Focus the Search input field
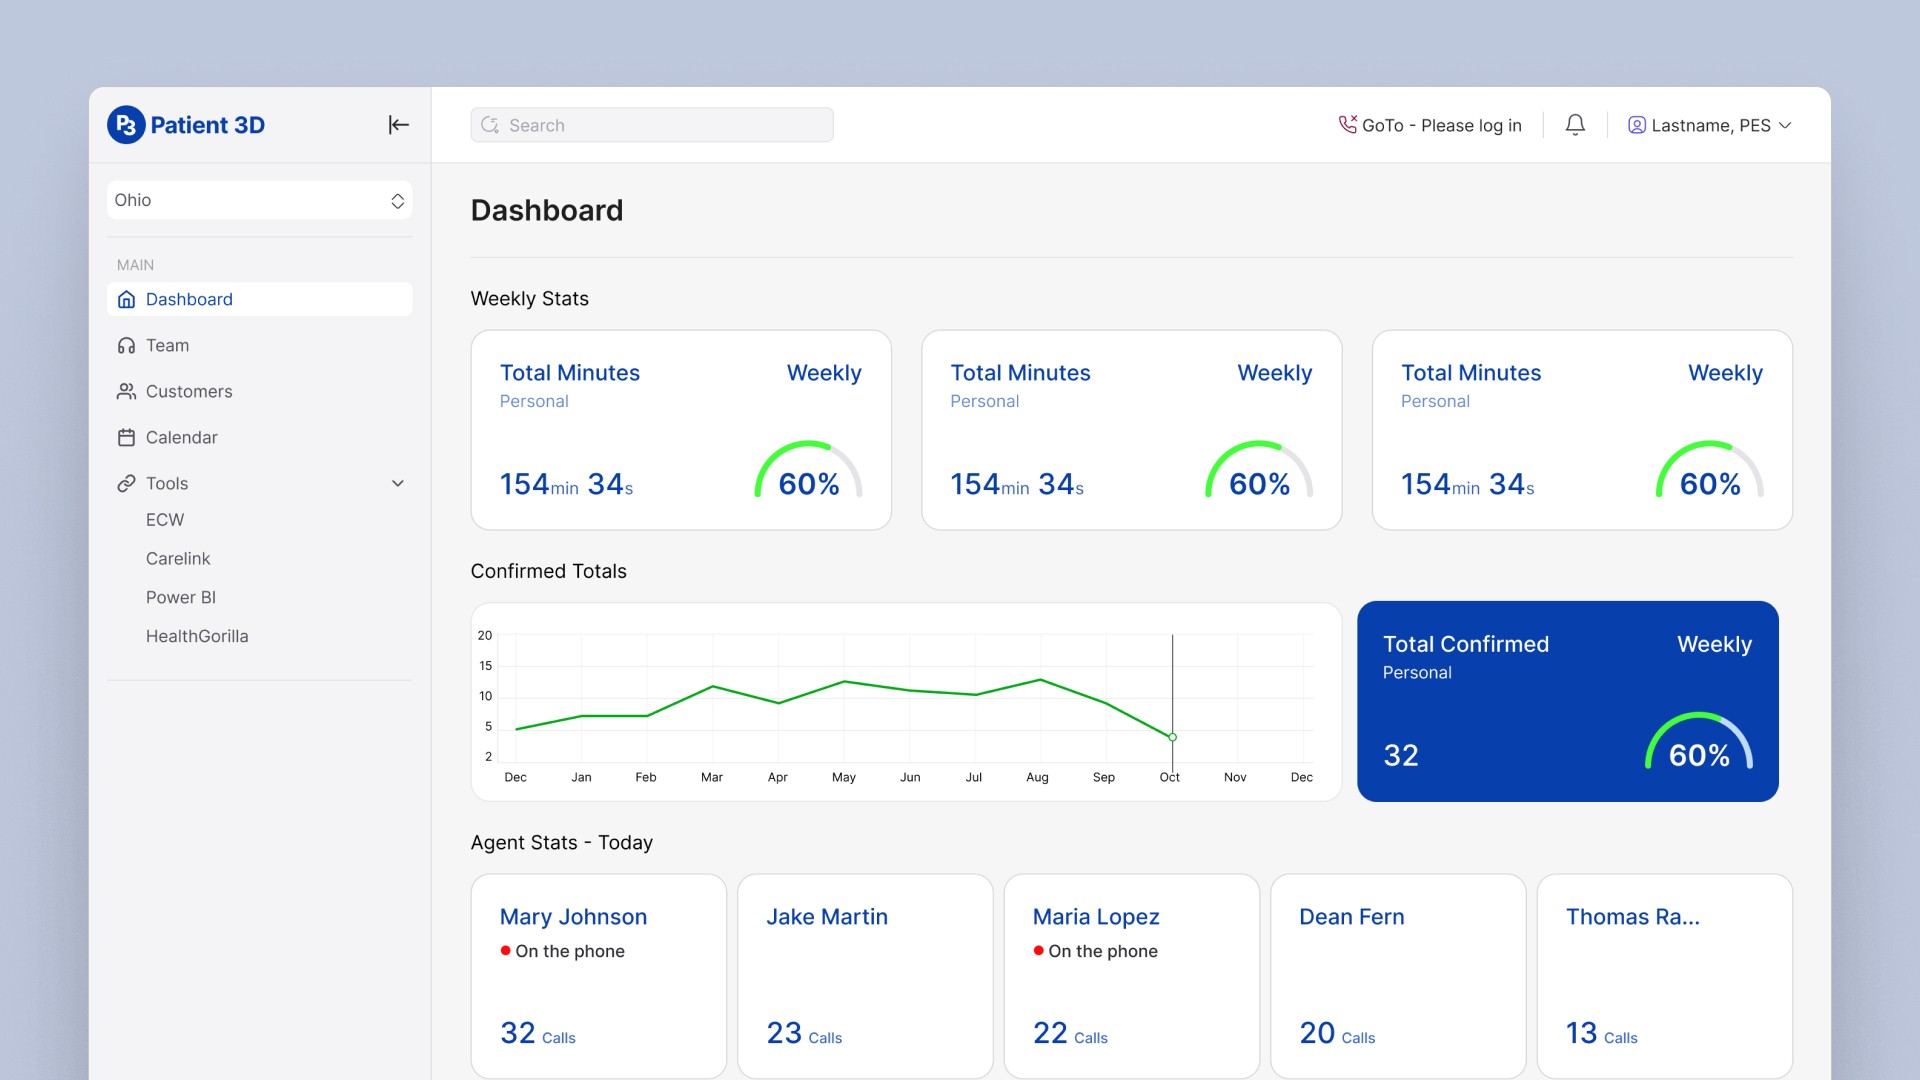1920x1080 pixels. [652, 125]
